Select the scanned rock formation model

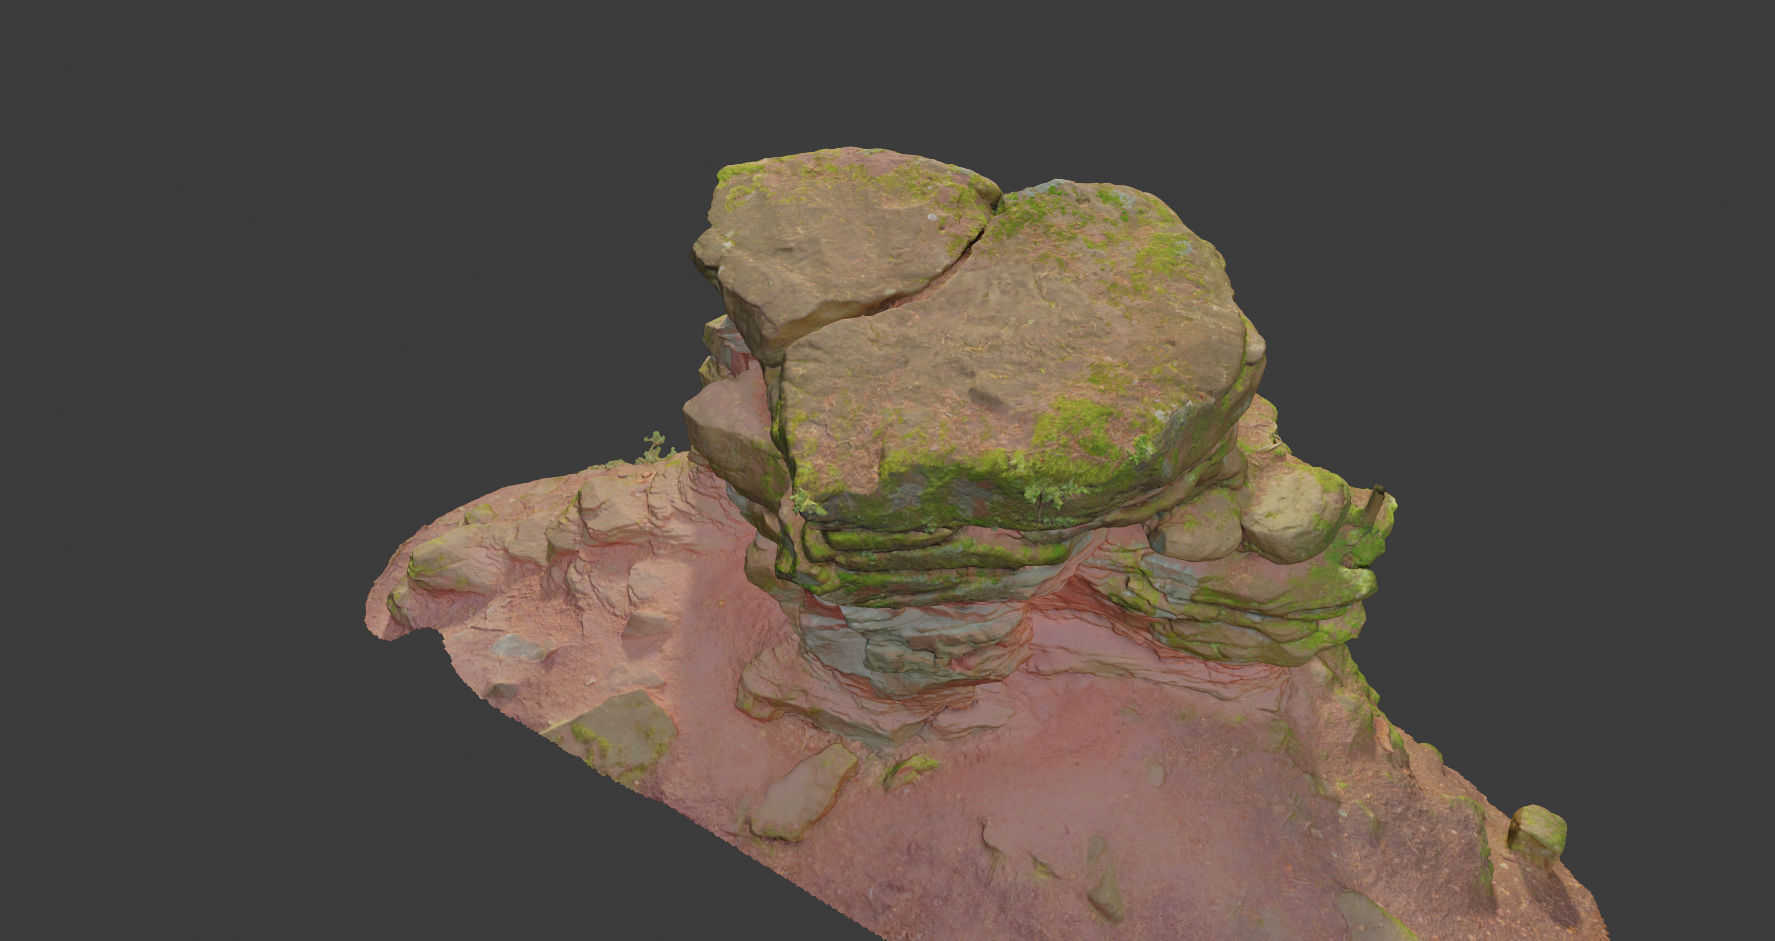[985, 545]
